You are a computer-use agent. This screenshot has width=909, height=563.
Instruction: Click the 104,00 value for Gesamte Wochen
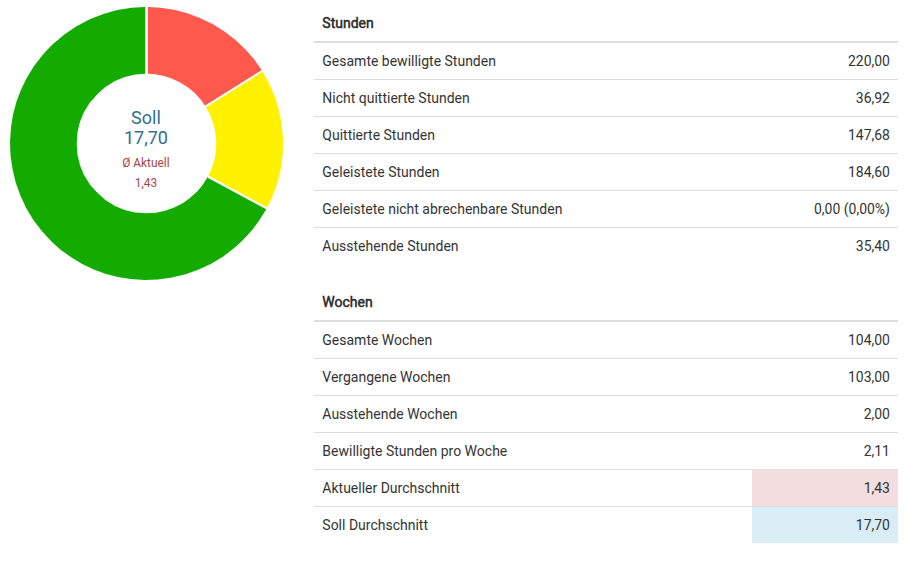click(868, 340)
